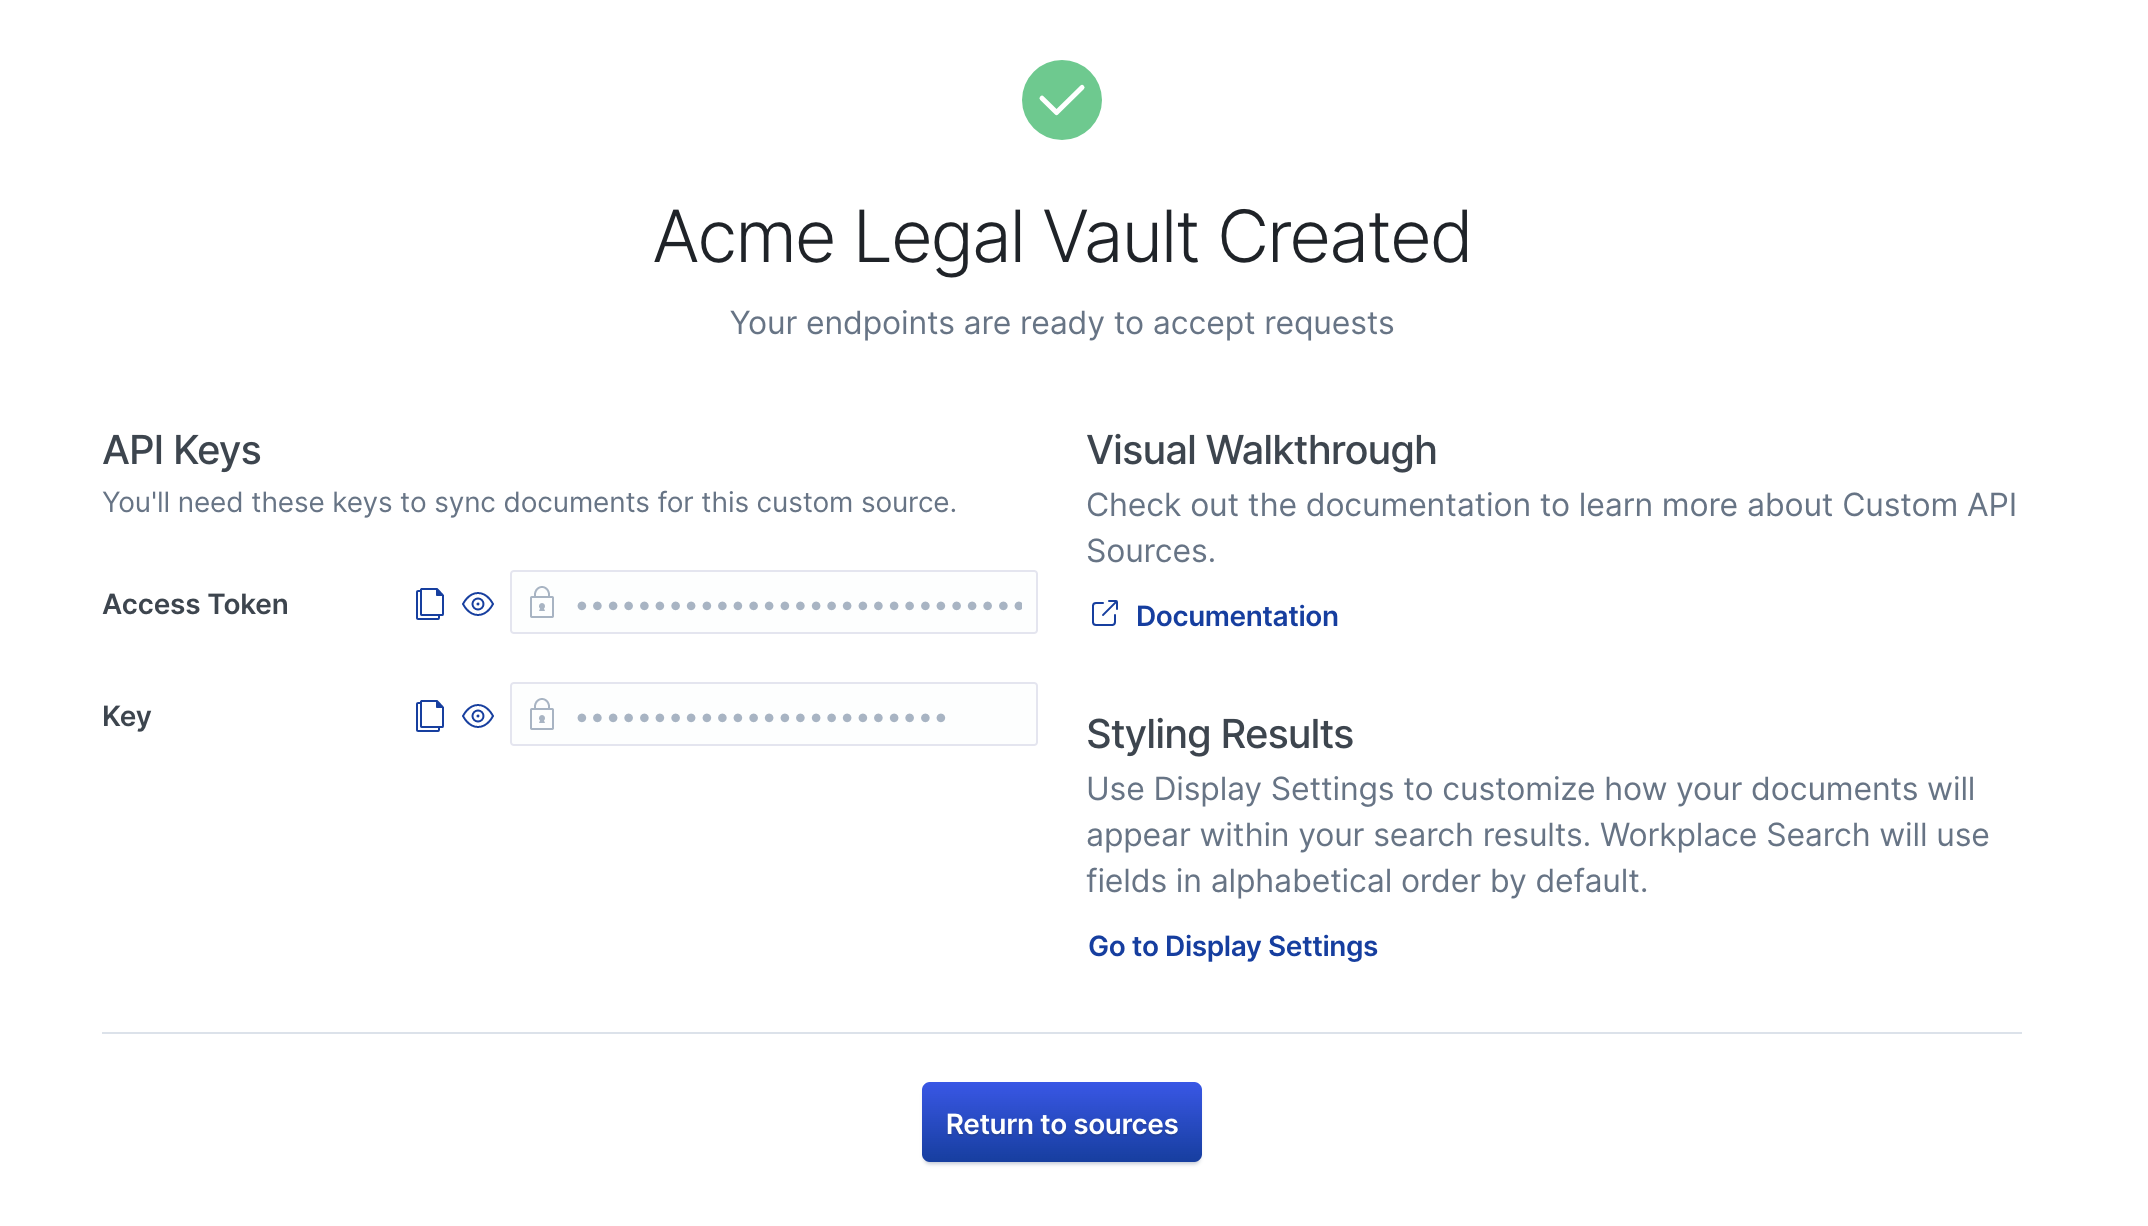Image resolution: width=2148 pixels, height=1226 pixels.
Task: Reveal the hidden Access Token value
Action: click(x=478, y=604)
